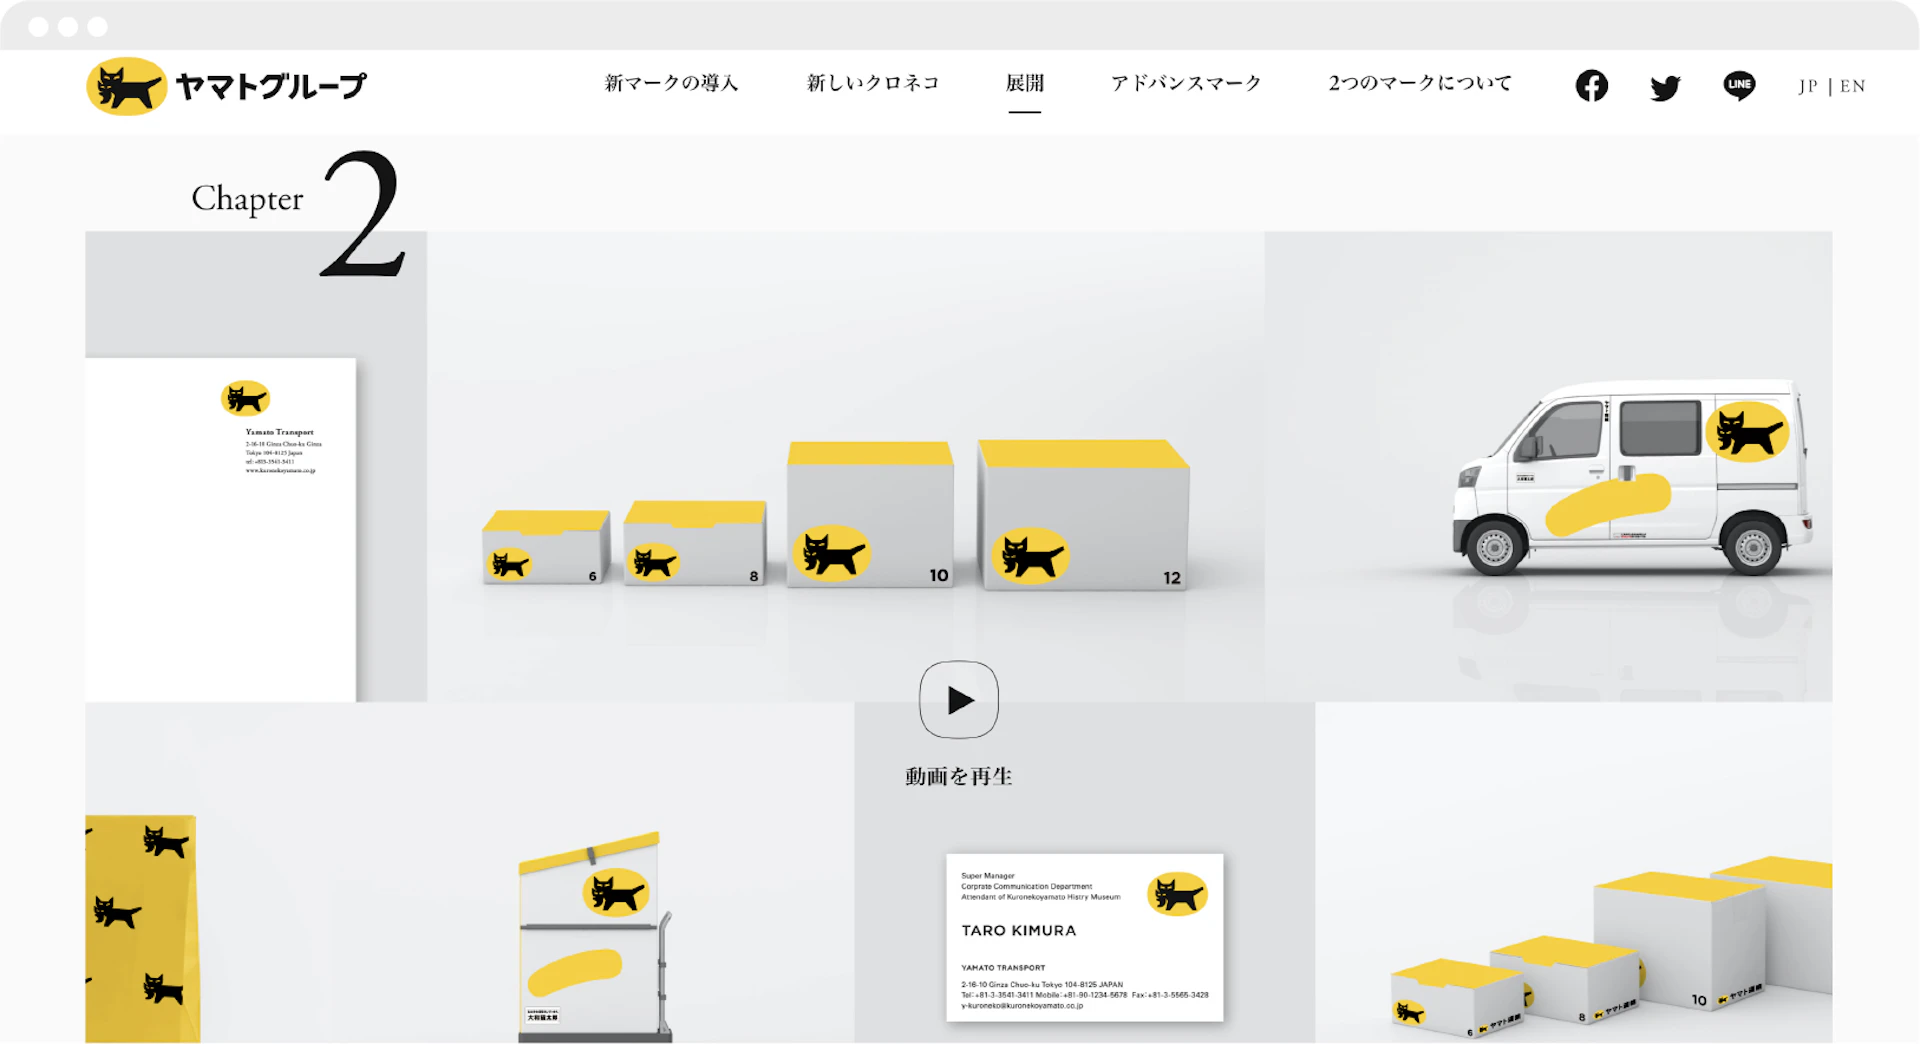The image size is (1920, 1044).
Task: Click the cat logo on the van
Action: point(1747,432)
